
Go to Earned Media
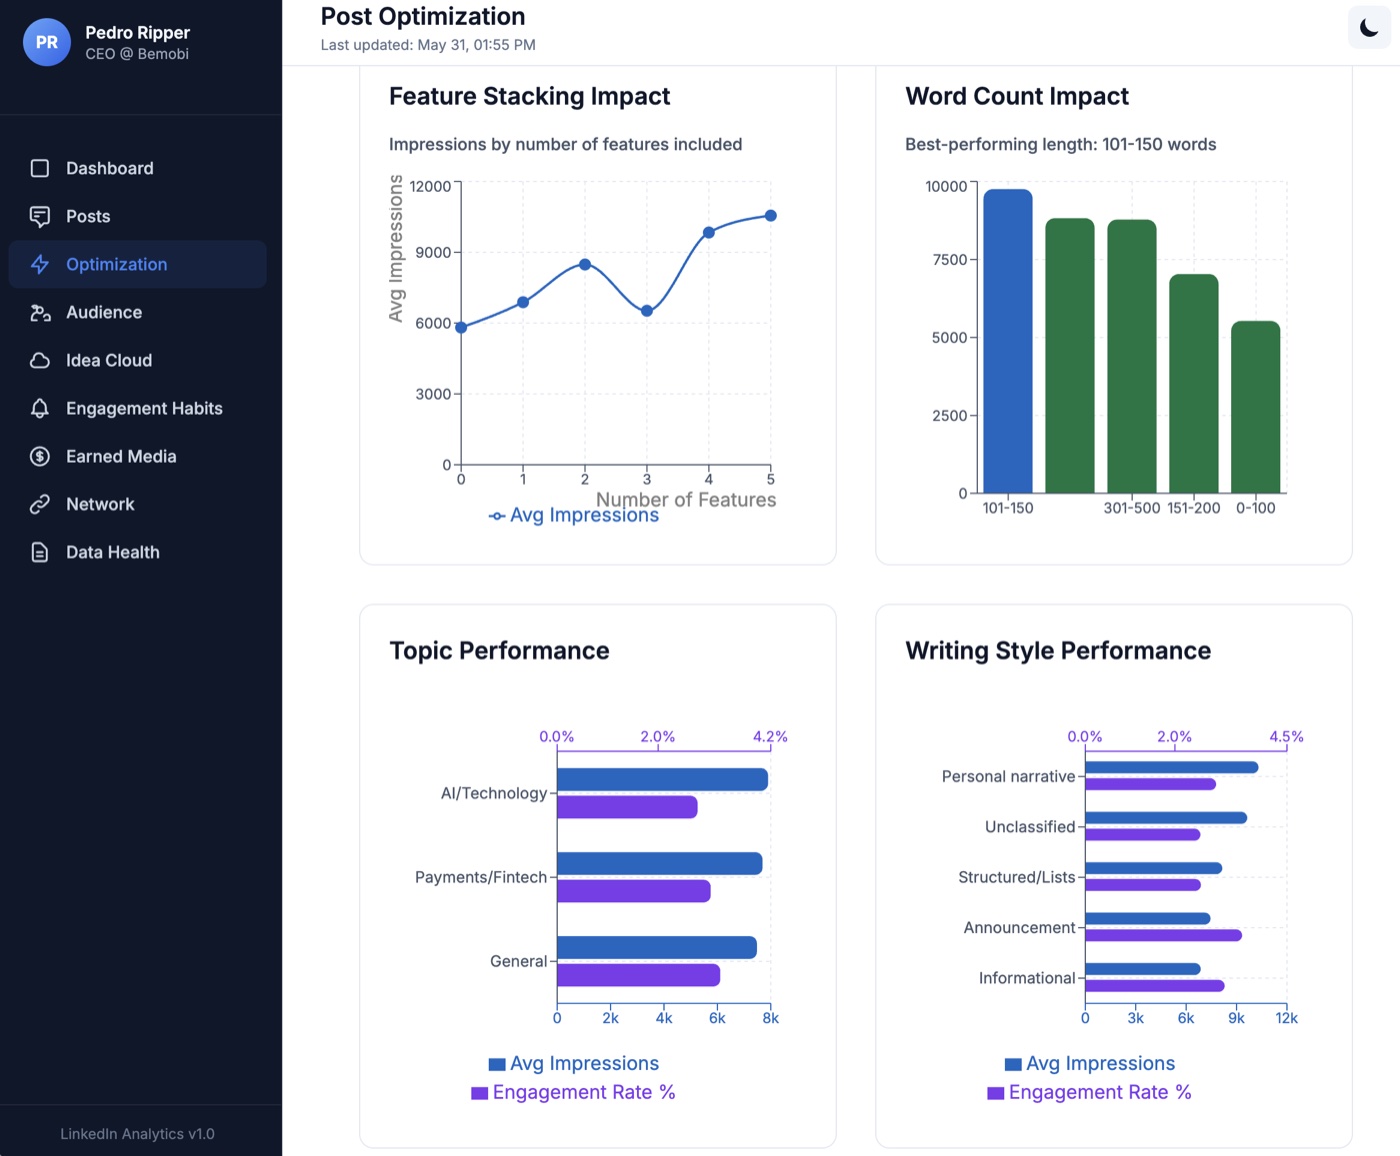click(x=138, y=456)
